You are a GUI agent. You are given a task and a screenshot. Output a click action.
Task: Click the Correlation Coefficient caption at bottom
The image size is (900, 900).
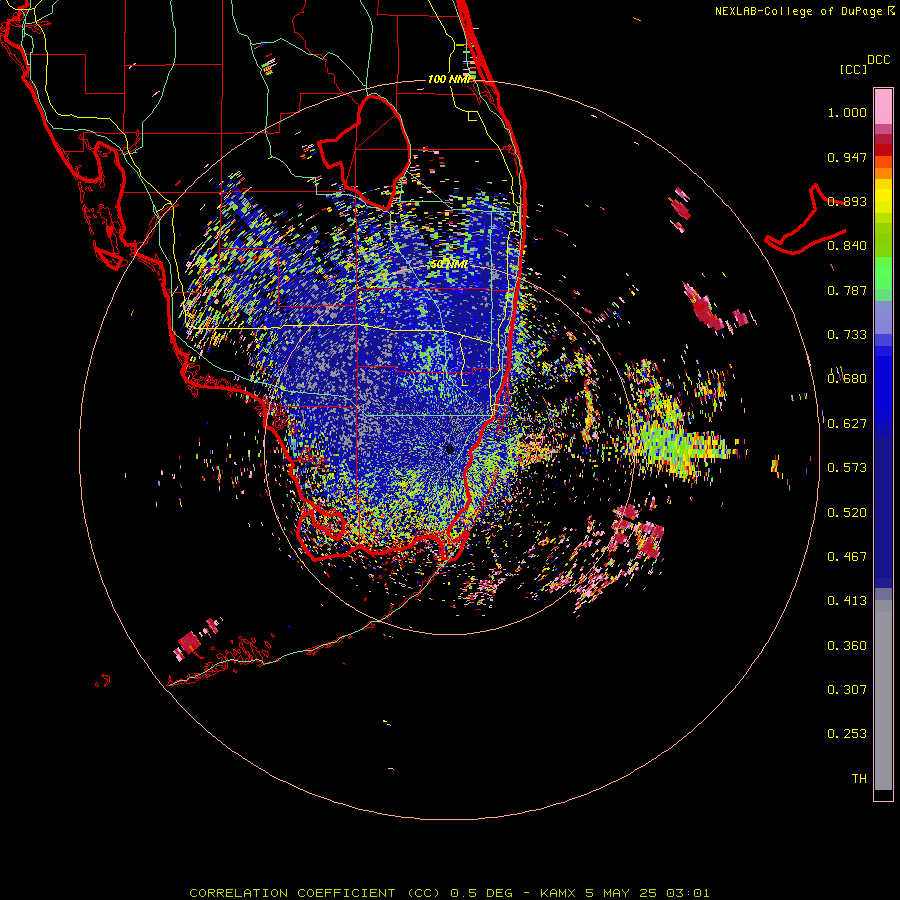click(449, 893)
